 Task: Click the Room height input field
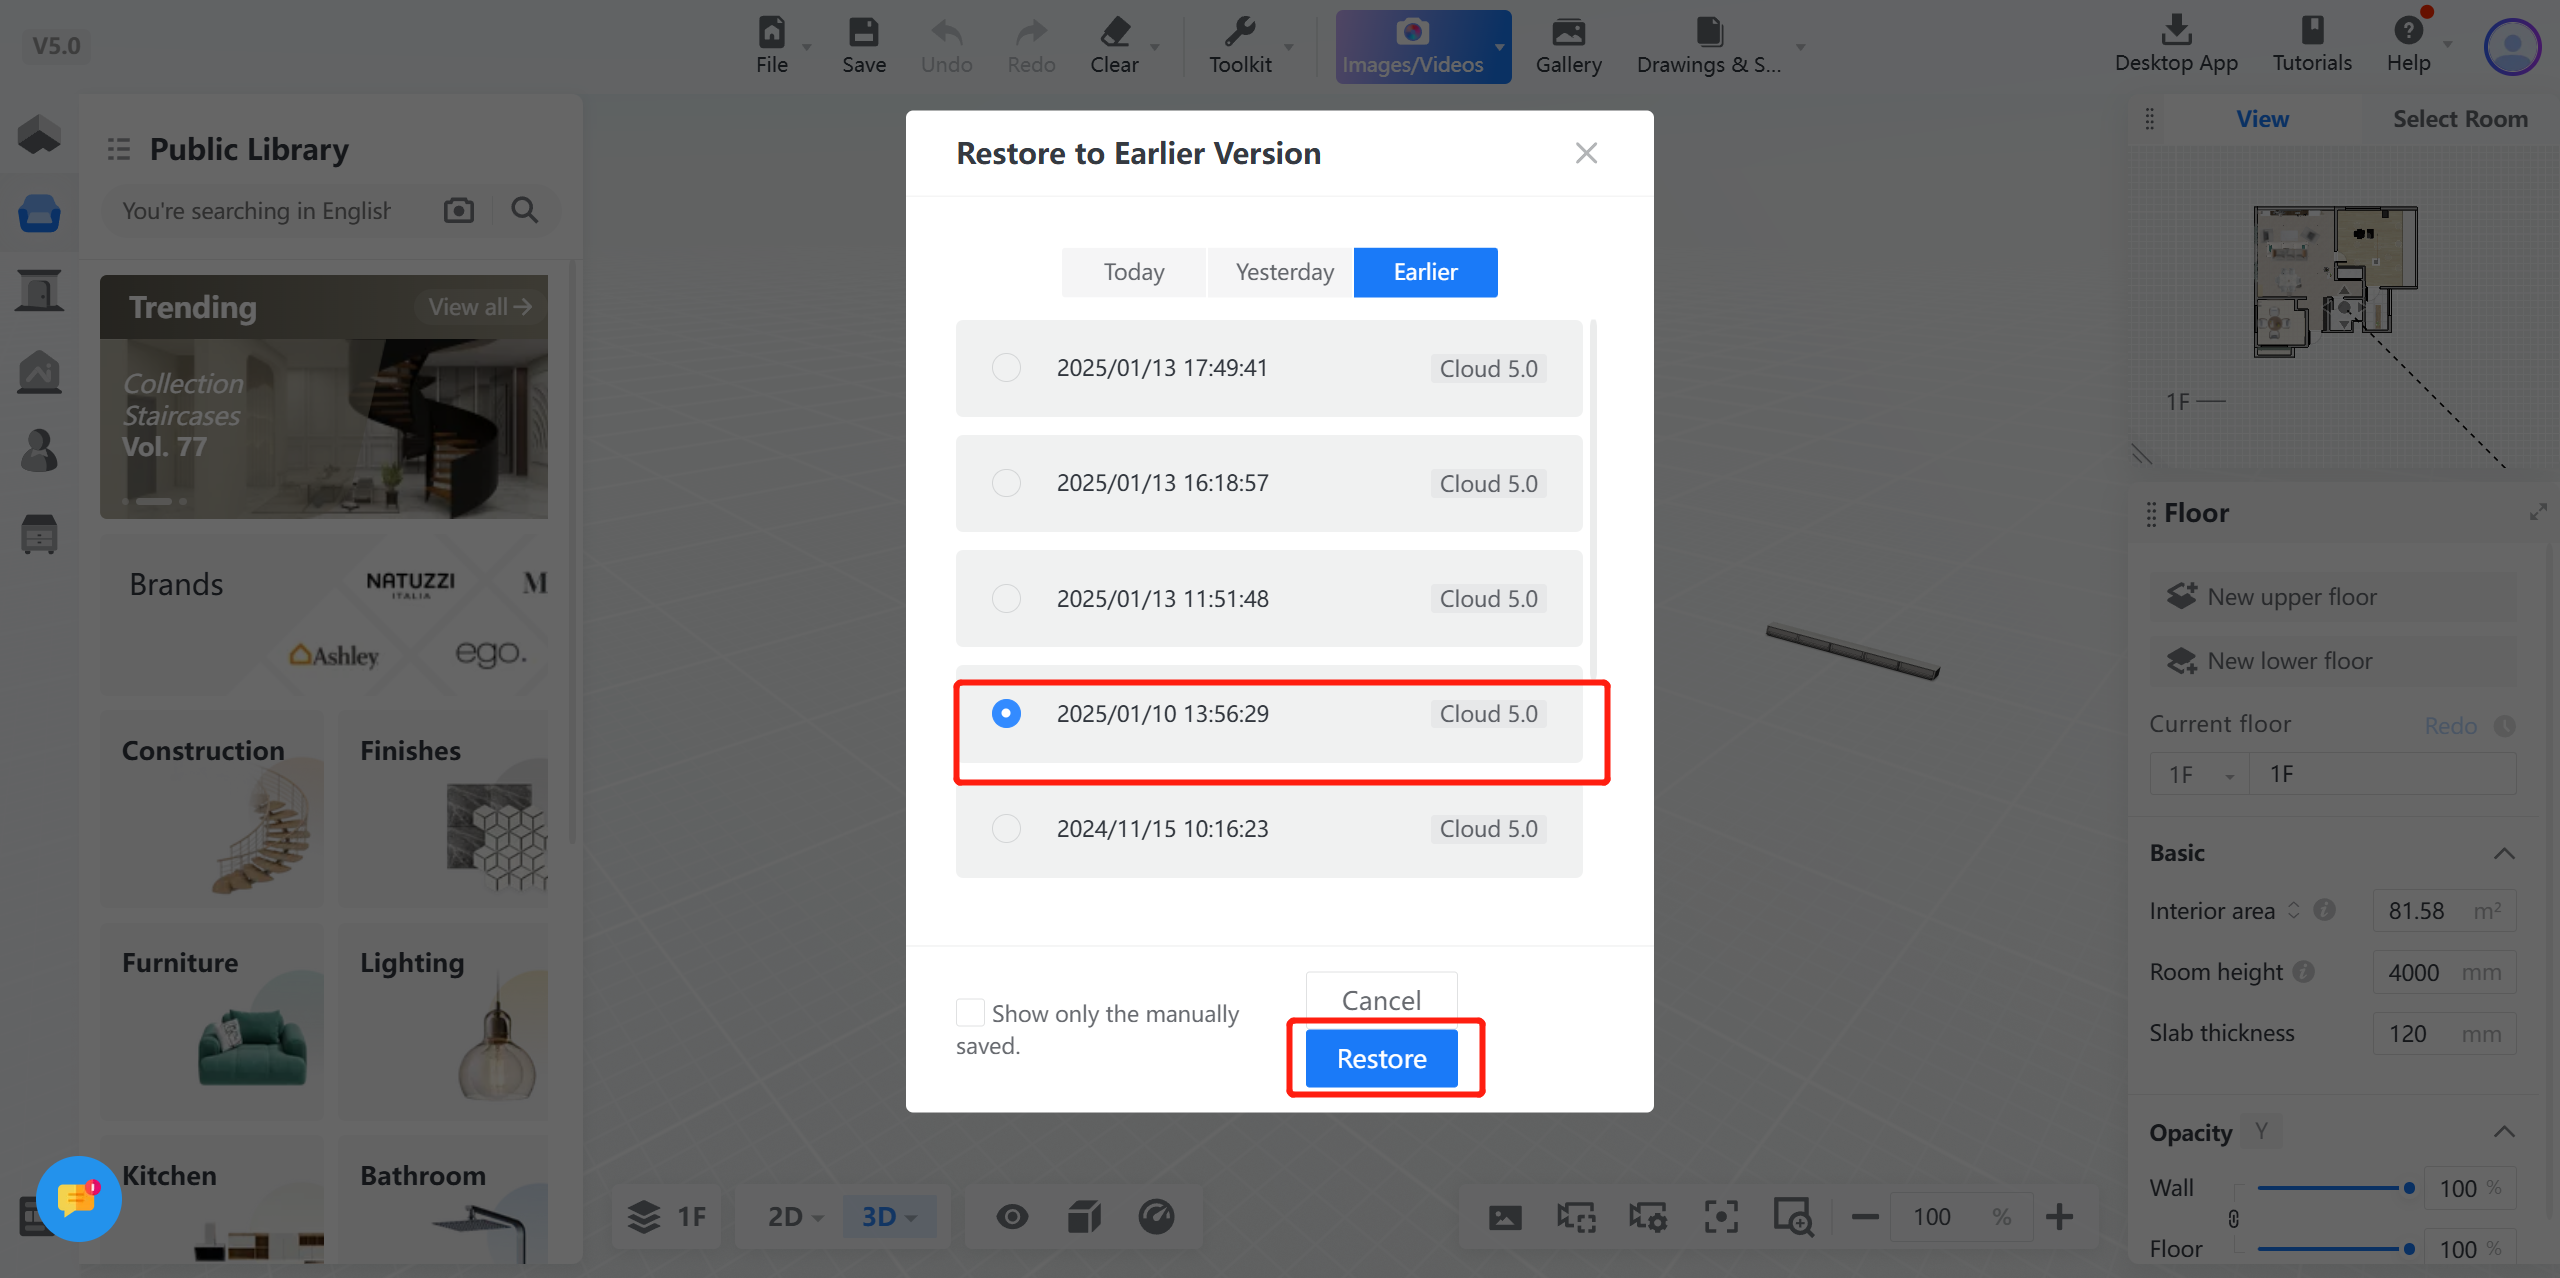coord(2420,972)
